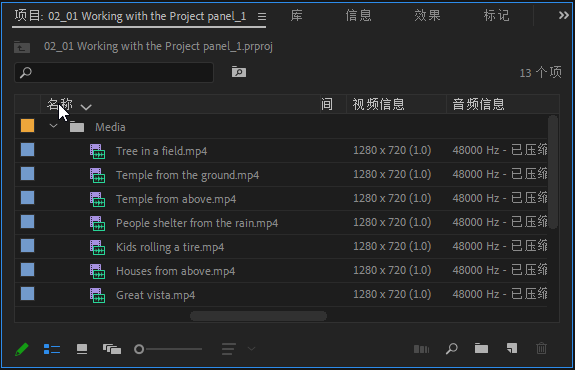Click the 02_01 Working with the Project panel_1.prproj path text

(158, 47)
